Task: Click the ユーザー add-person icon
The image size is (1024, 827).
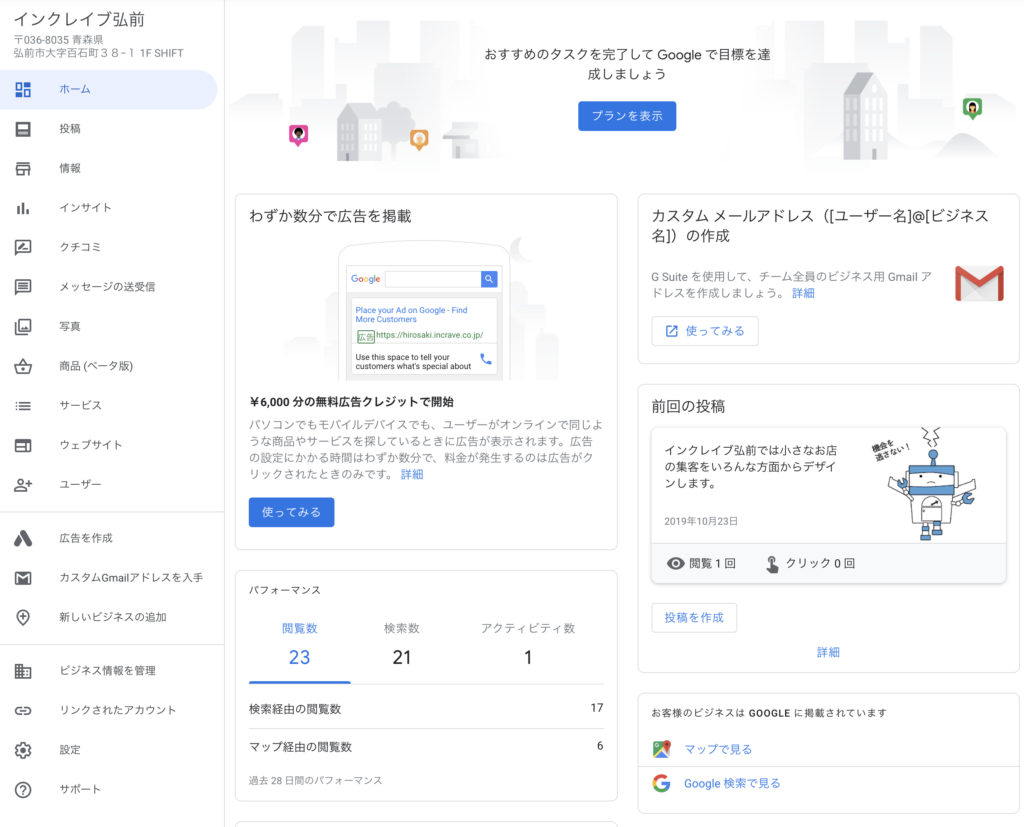Action: pos(23,485)
